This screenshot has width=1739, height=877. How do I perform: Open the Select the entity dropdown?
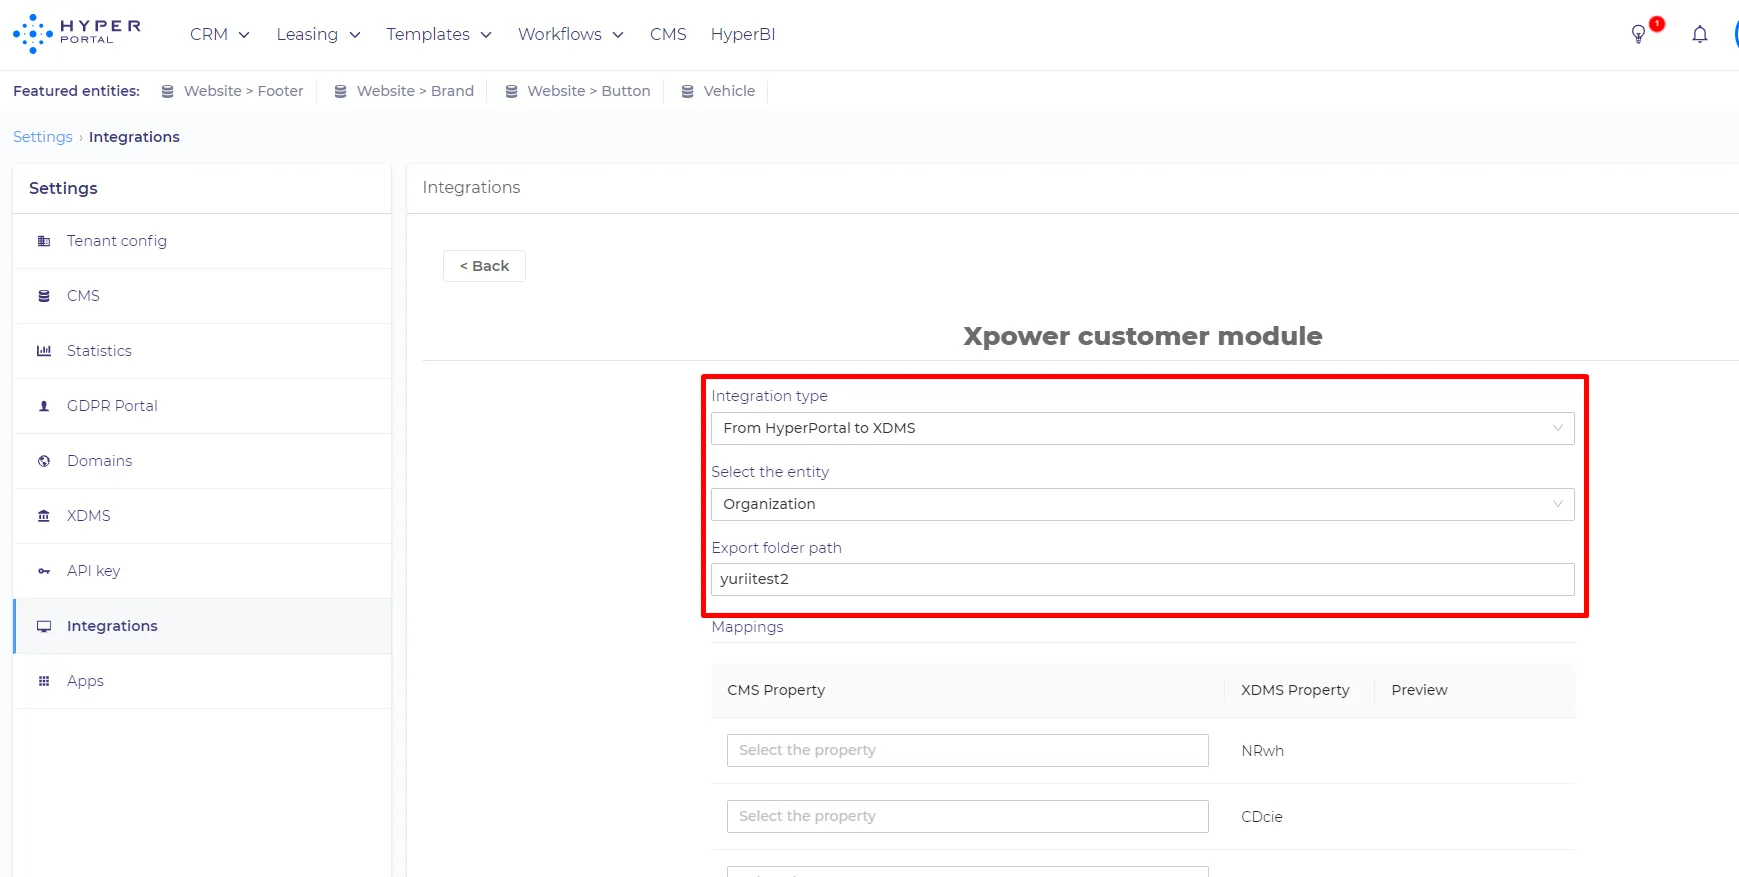1143,504
